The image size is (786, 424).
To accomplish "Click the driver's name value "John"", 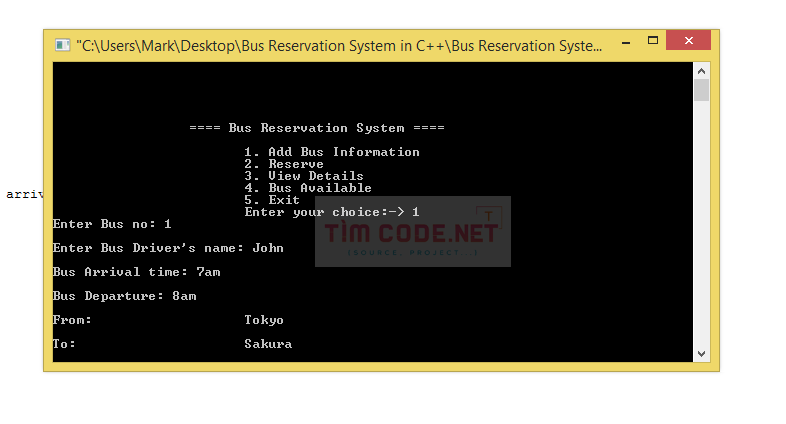I will [268, 248].
